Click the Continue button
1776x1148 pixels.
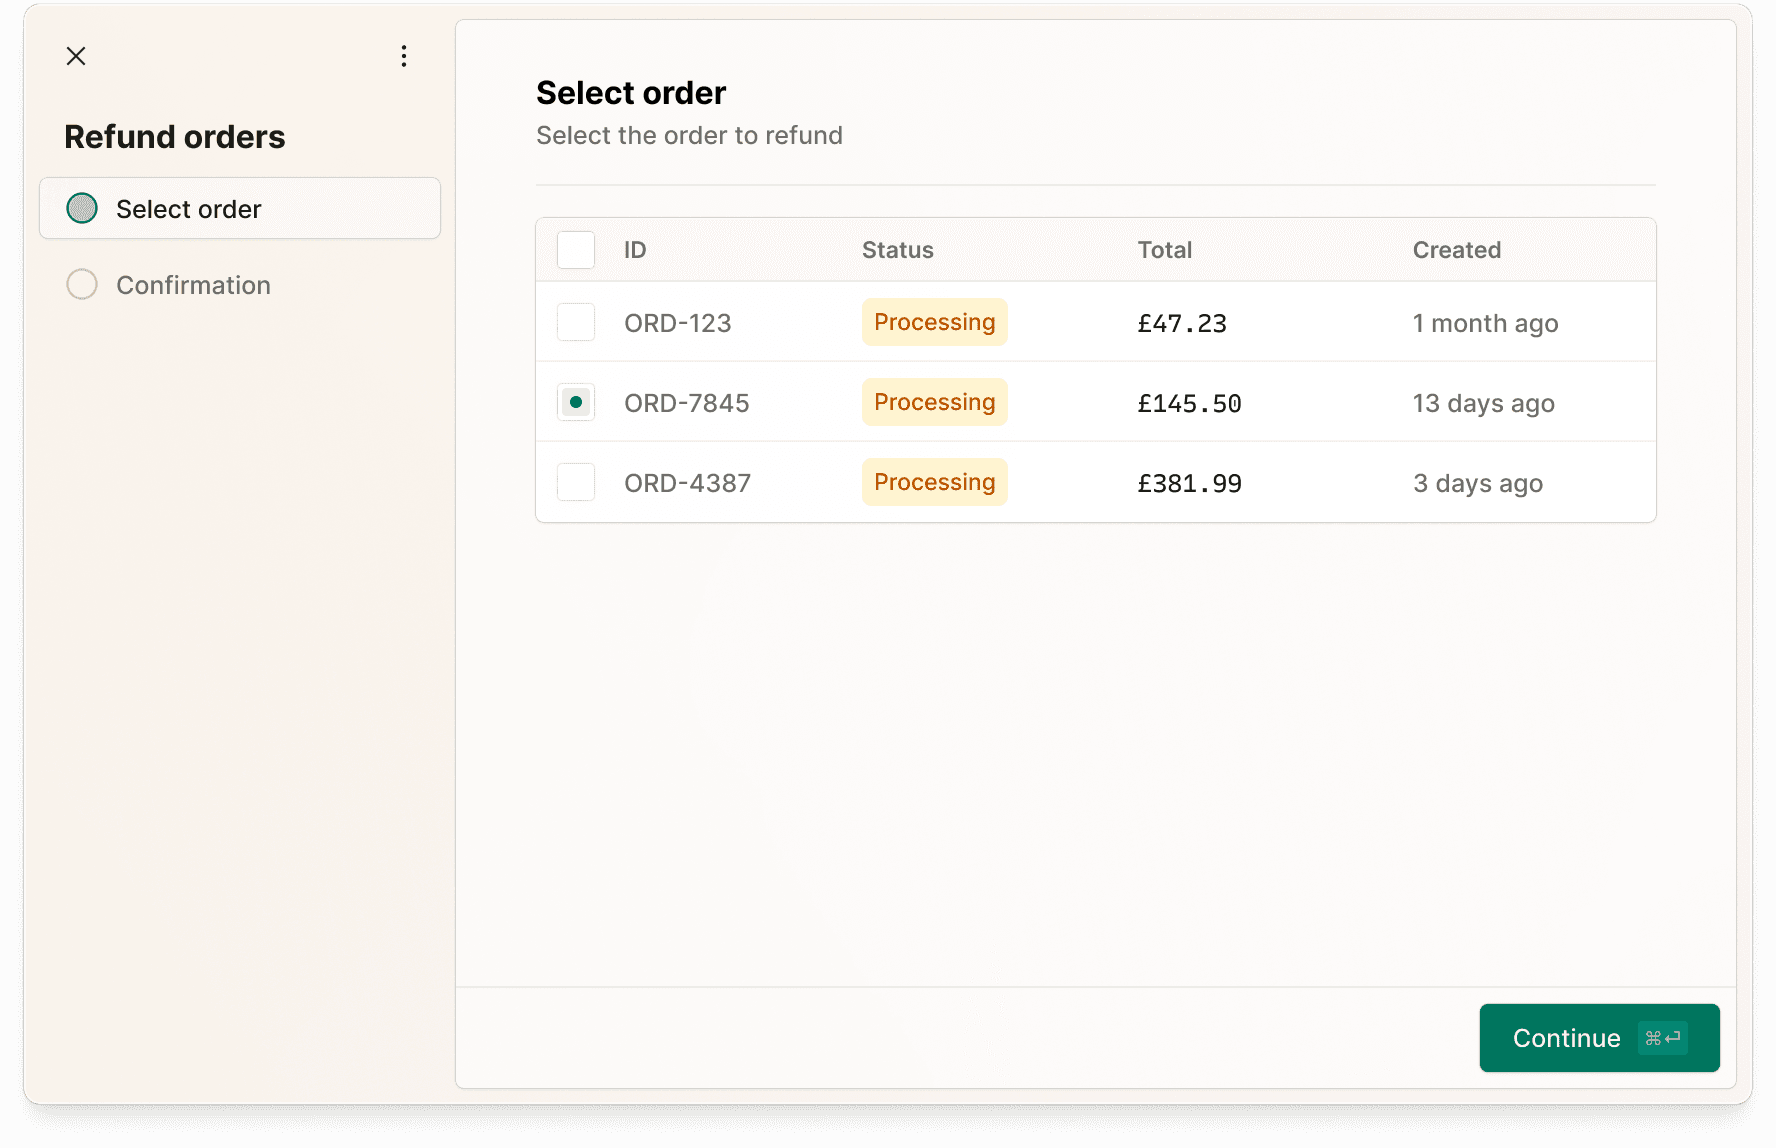pyautogui.click(x=1599, y=1038)
